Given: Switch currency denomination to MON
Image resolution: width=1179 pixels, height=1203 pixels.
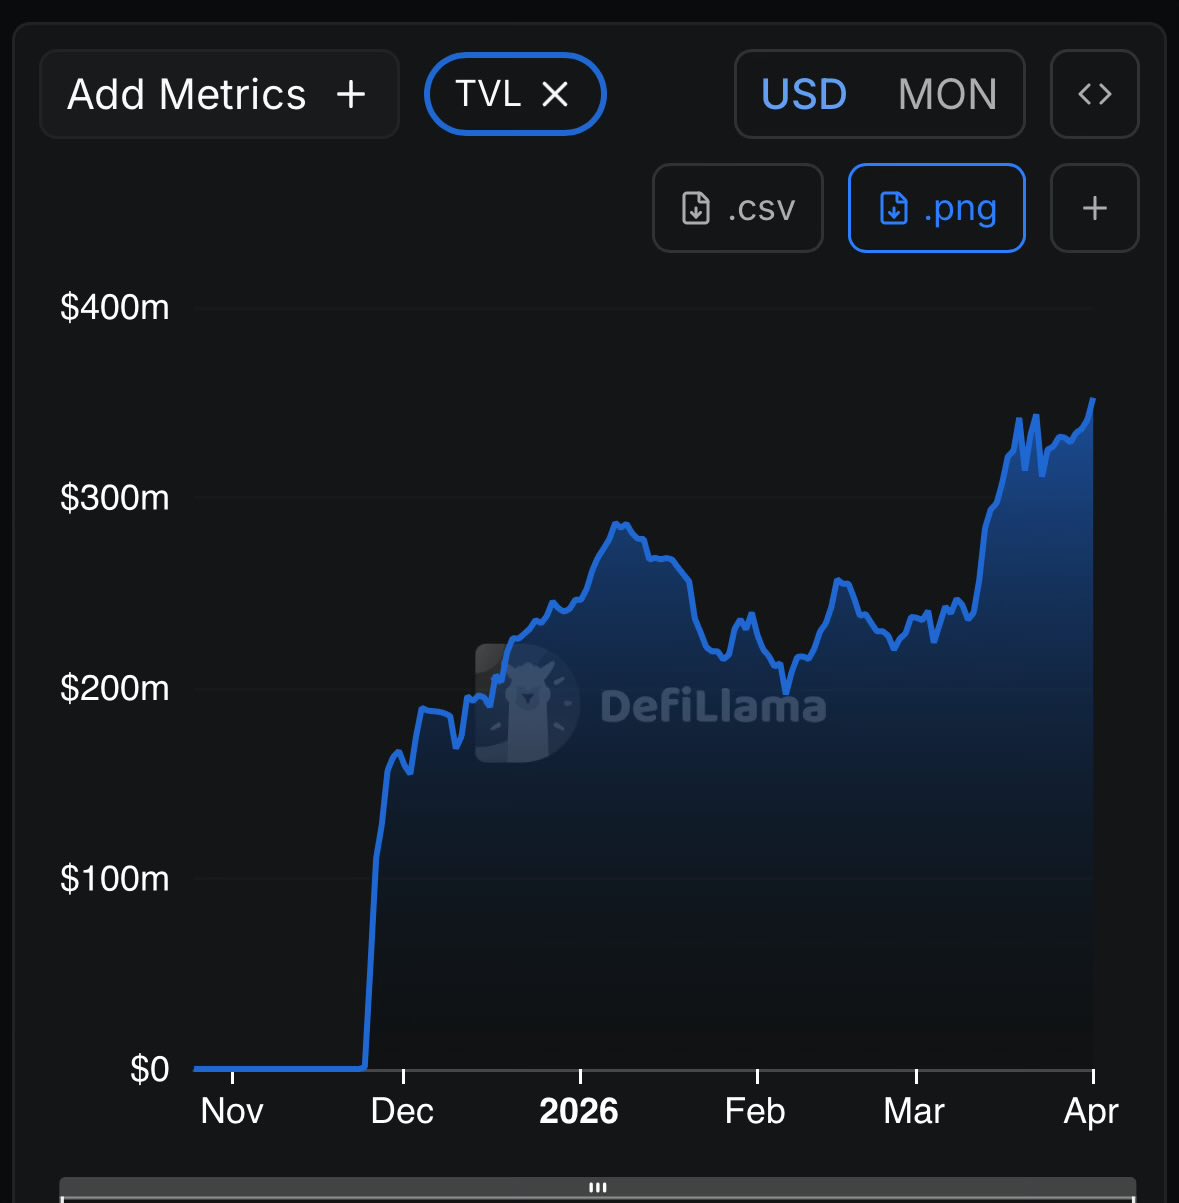Looking at the screenshot, I should [947, 95].
